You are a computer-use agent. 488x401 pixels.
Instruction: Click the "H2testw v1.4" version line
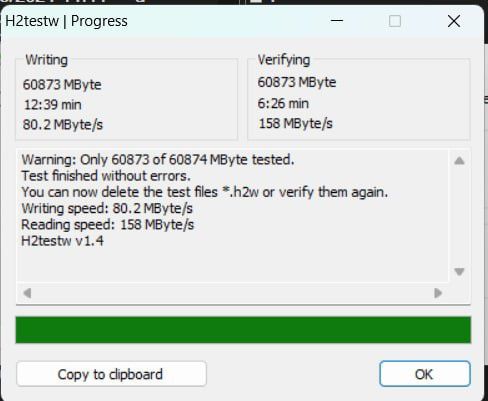click(x=62, y=241)
